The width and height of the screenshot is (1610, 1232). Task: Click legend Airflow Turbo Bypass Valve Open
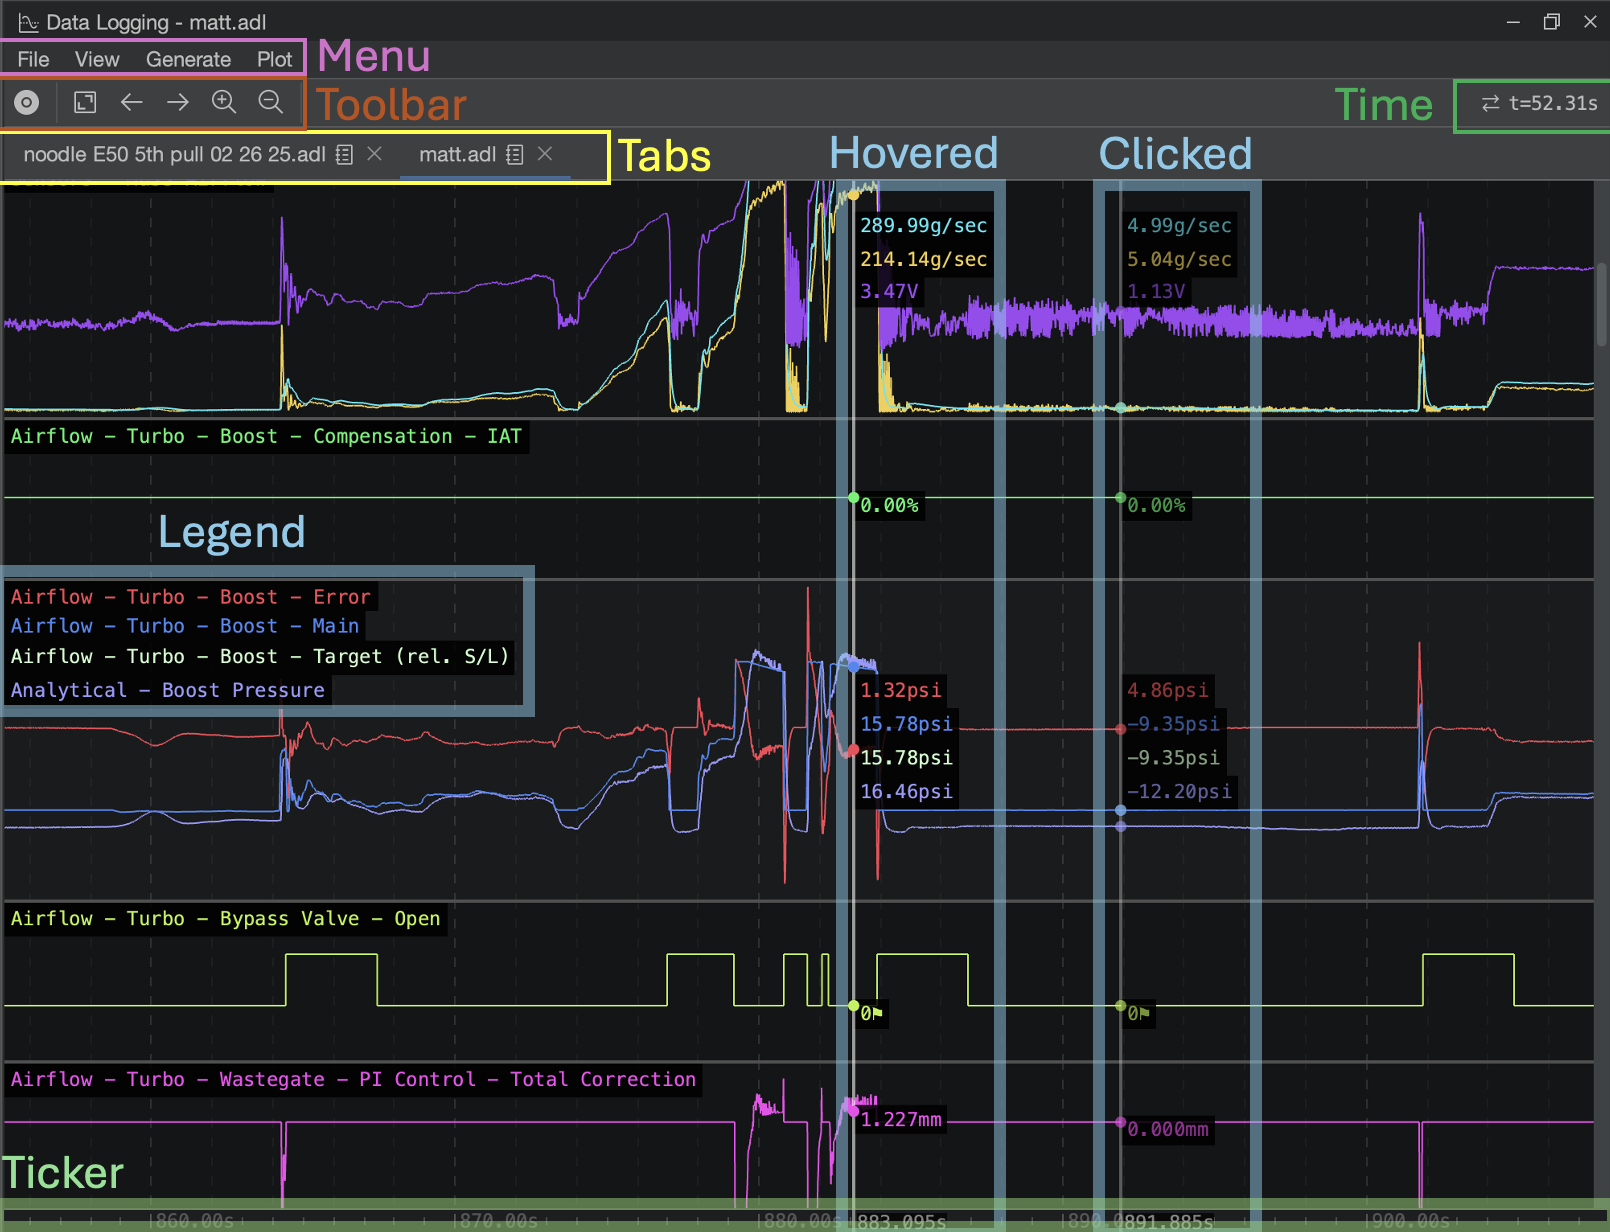pos(226,918)
